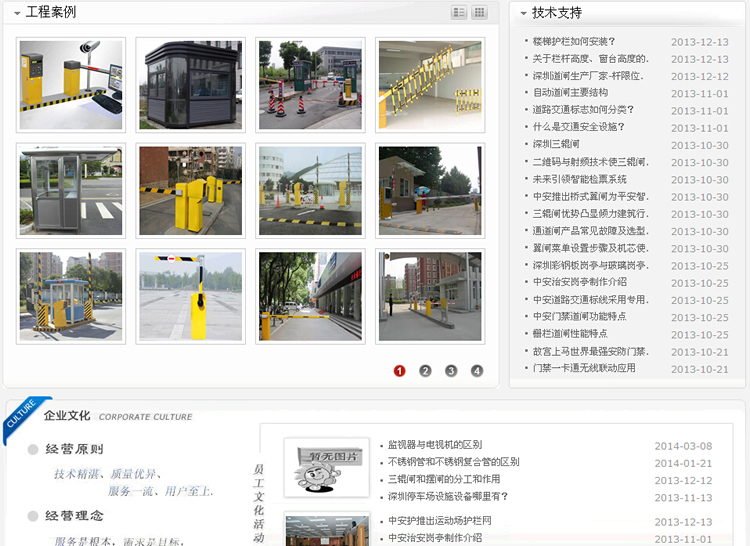Open article 二维码与射频技术使三辊闸

click(591, 162)
